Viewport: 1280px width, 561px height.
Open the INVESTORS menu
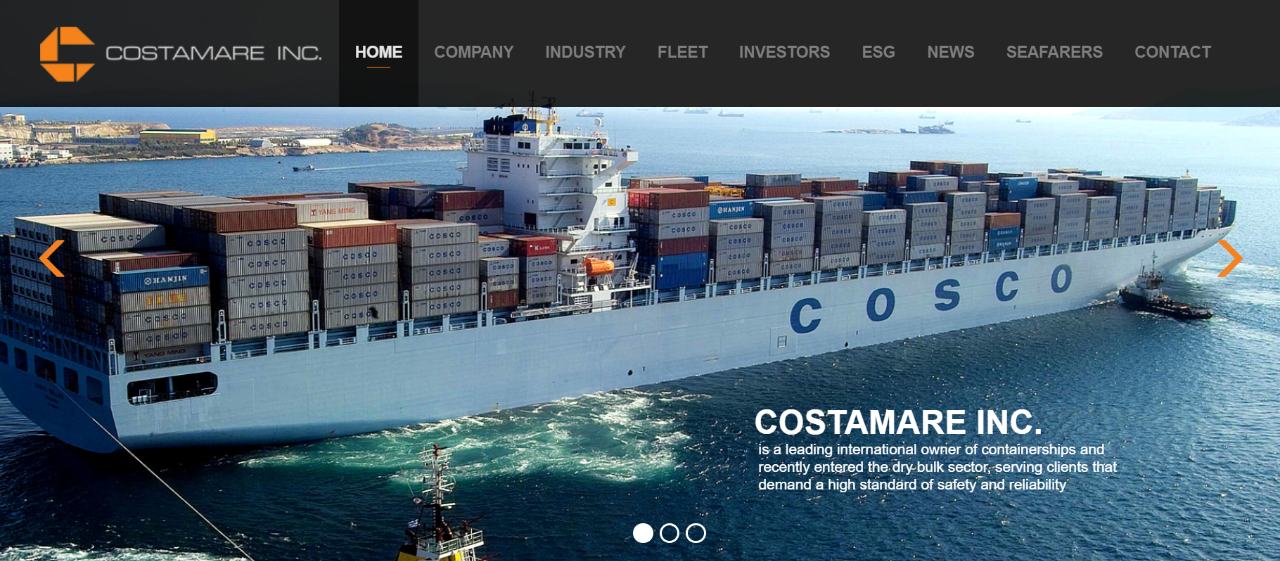(x=785, y=53)
